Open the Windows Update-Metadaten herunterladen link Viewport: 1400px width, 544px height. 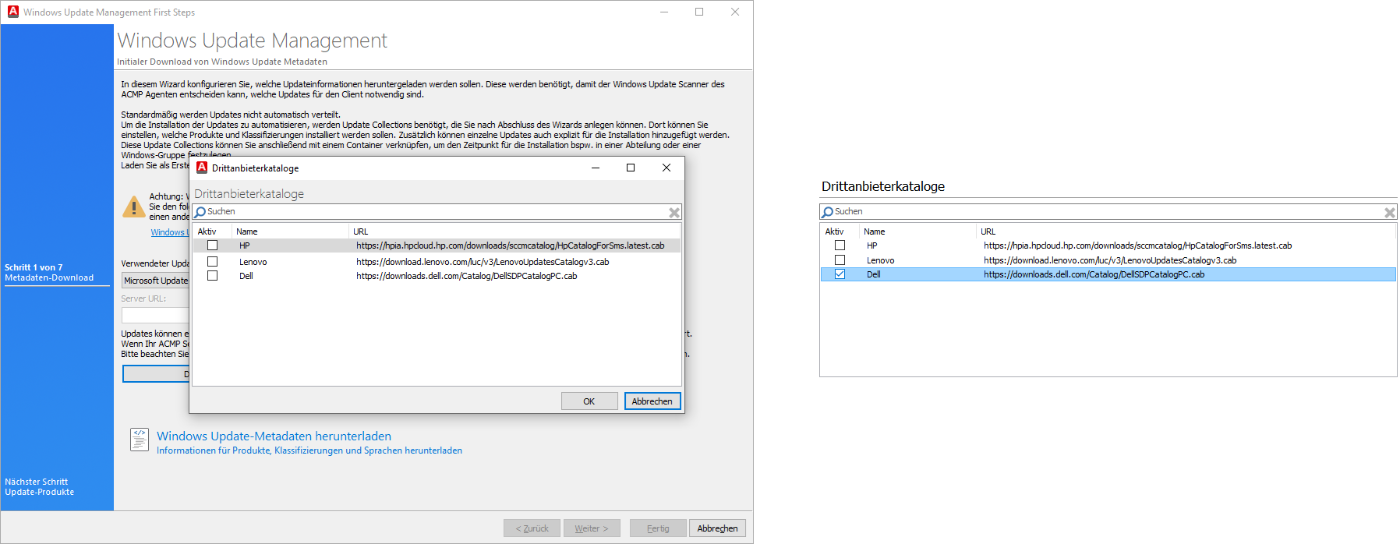pos(273,436)
